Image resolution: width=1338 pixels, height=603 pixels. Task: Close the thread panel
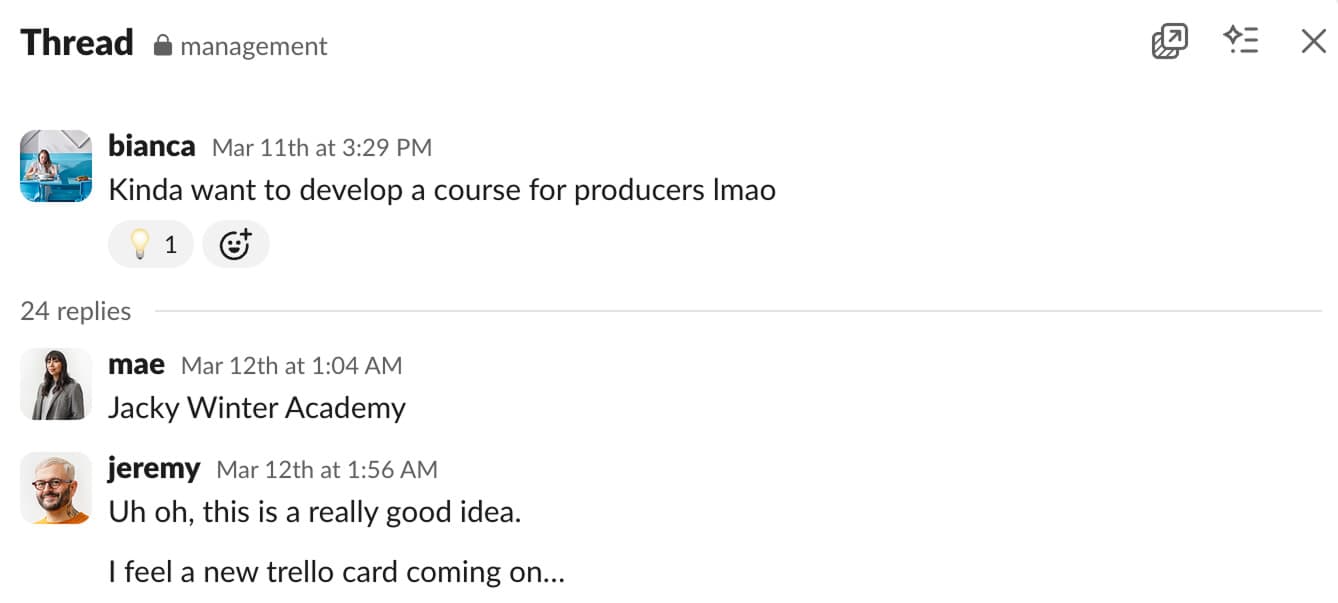tap(1313, 41)
